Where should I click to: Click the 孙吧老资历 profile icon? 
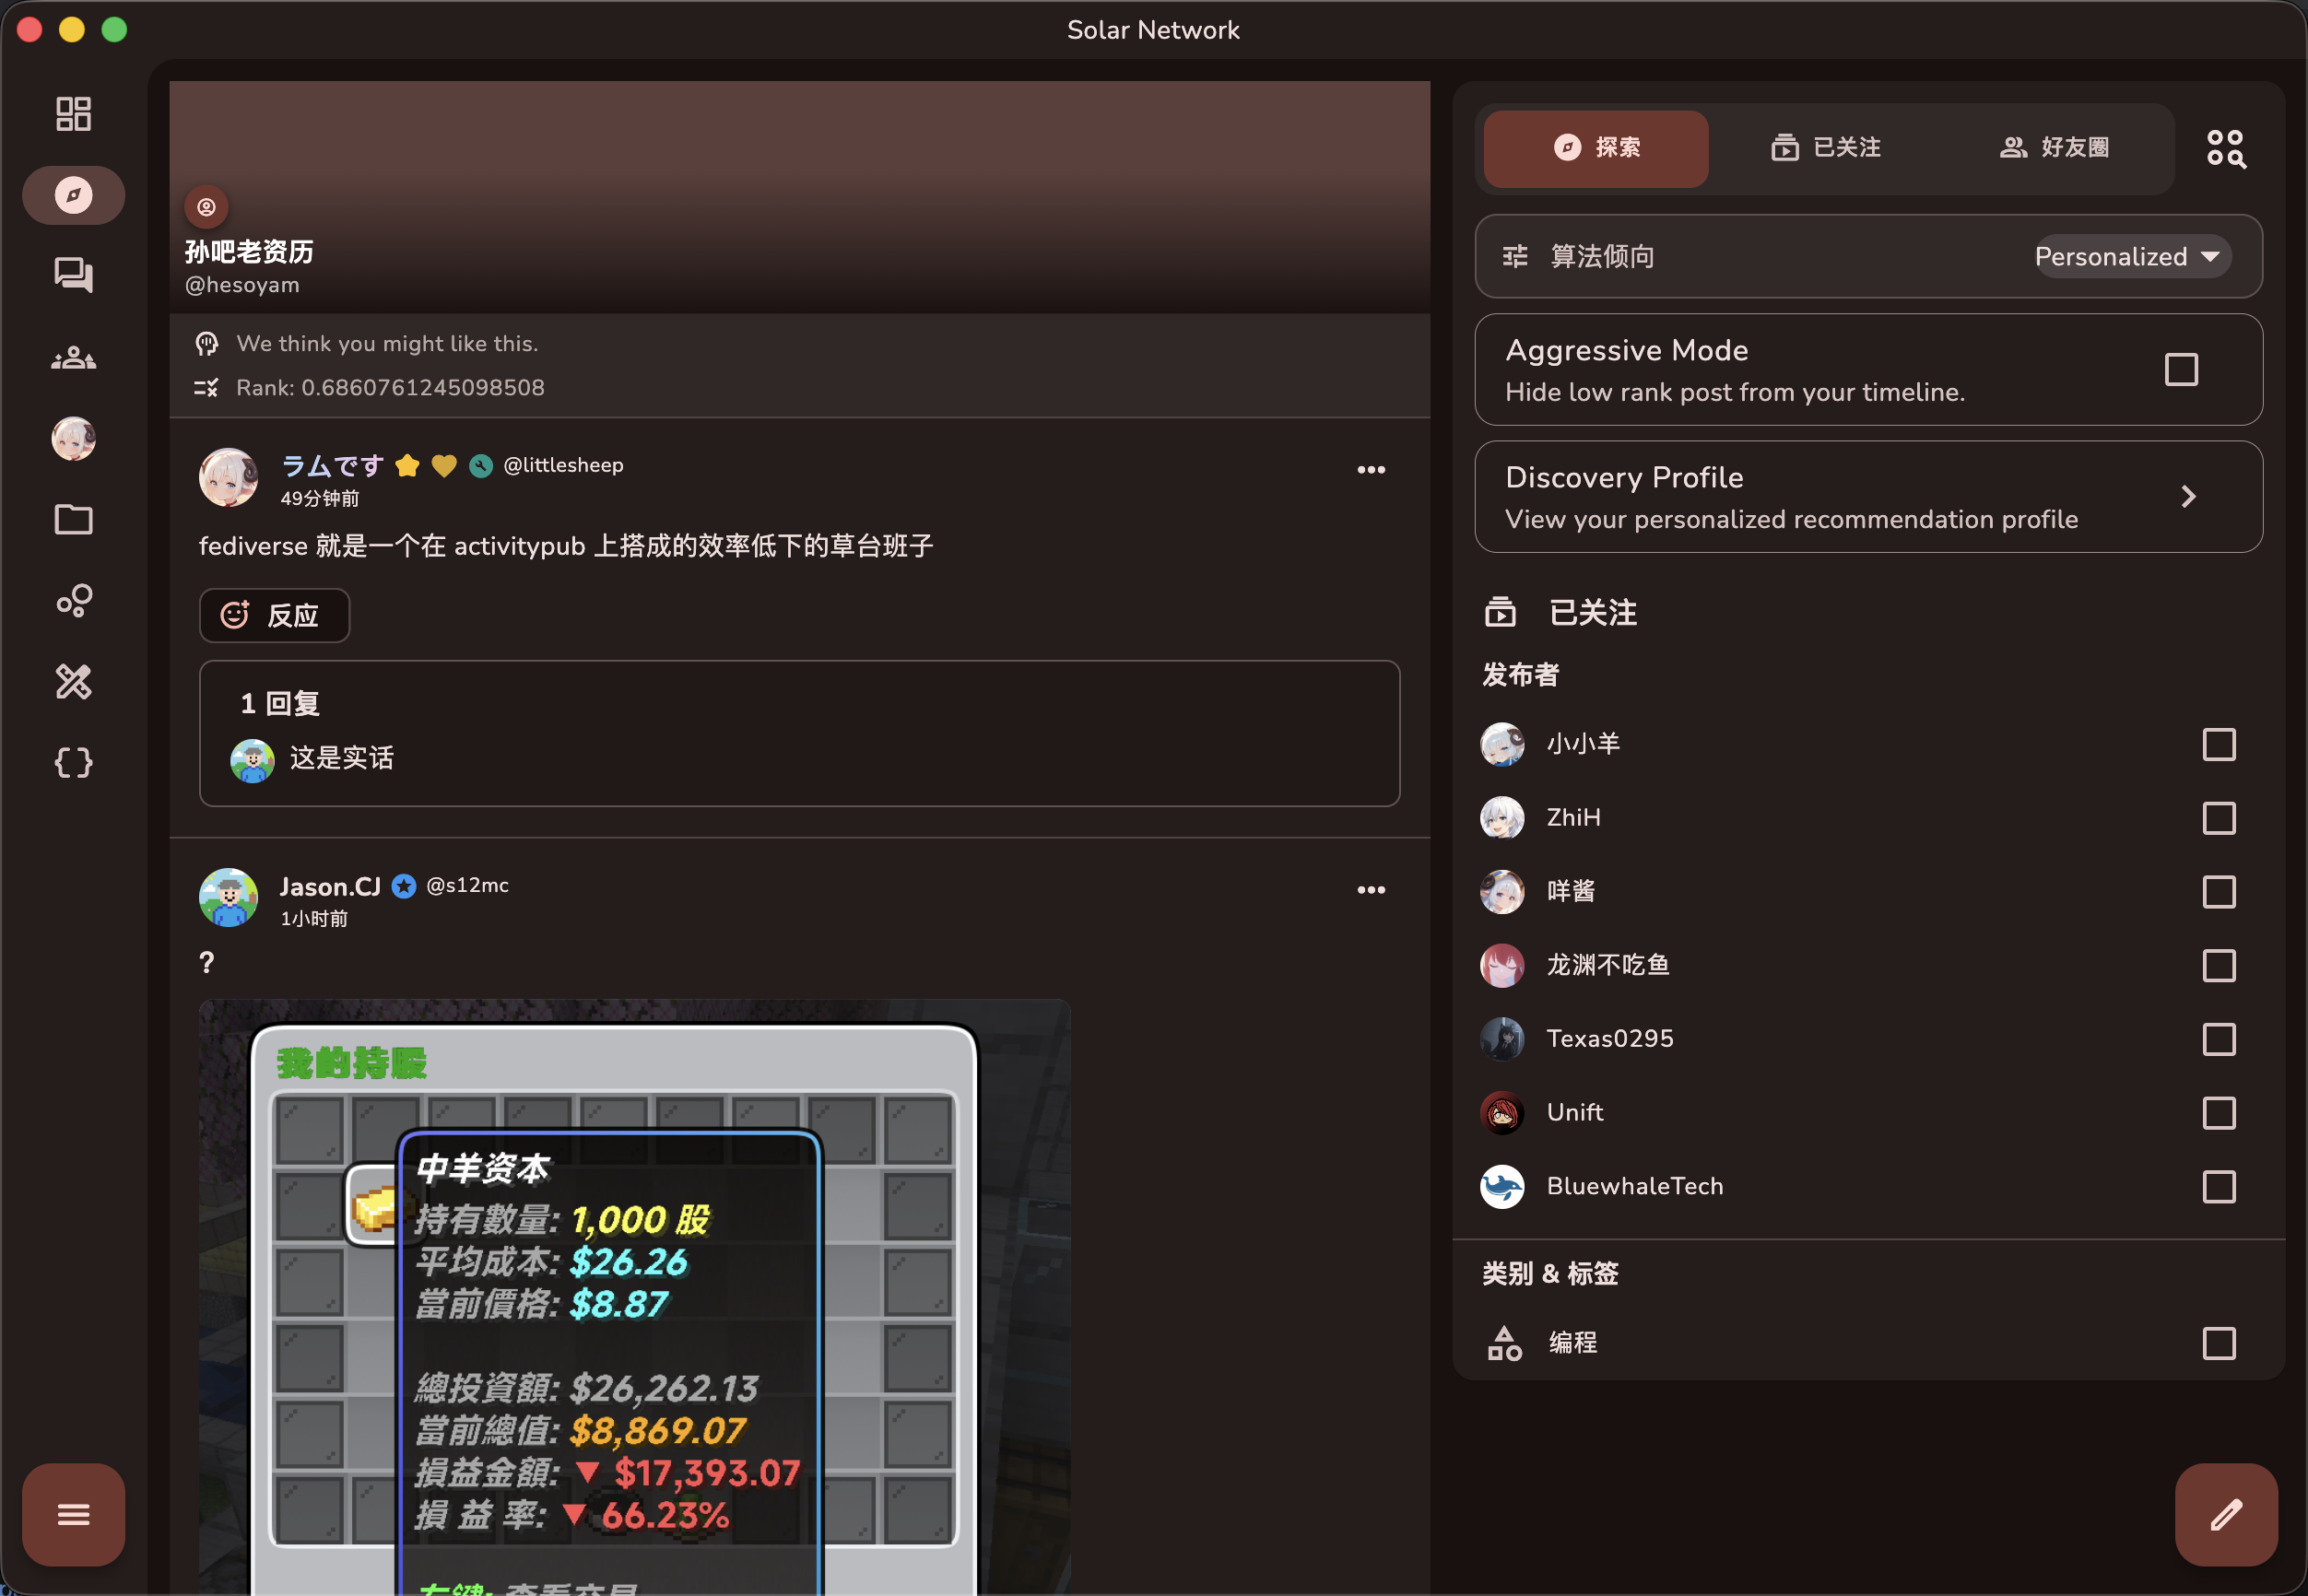pyautogui.click(x=206, y=207)
